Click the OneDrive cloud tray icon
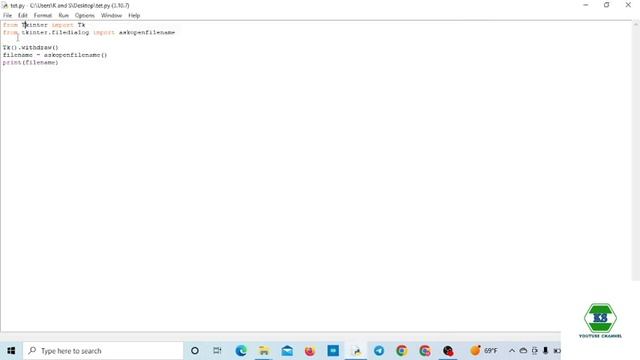640x360 pixels. pyautogui.click(x=523, y=351)
